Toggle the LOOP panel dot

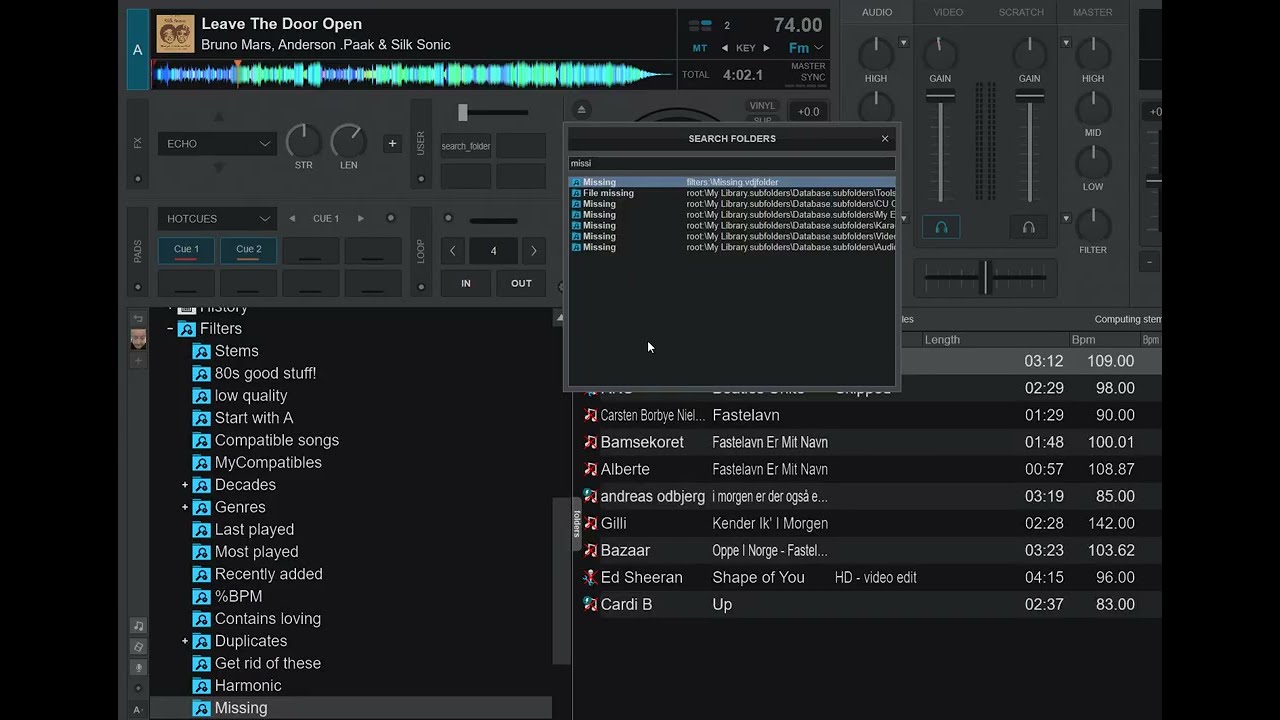pos(421,286)
